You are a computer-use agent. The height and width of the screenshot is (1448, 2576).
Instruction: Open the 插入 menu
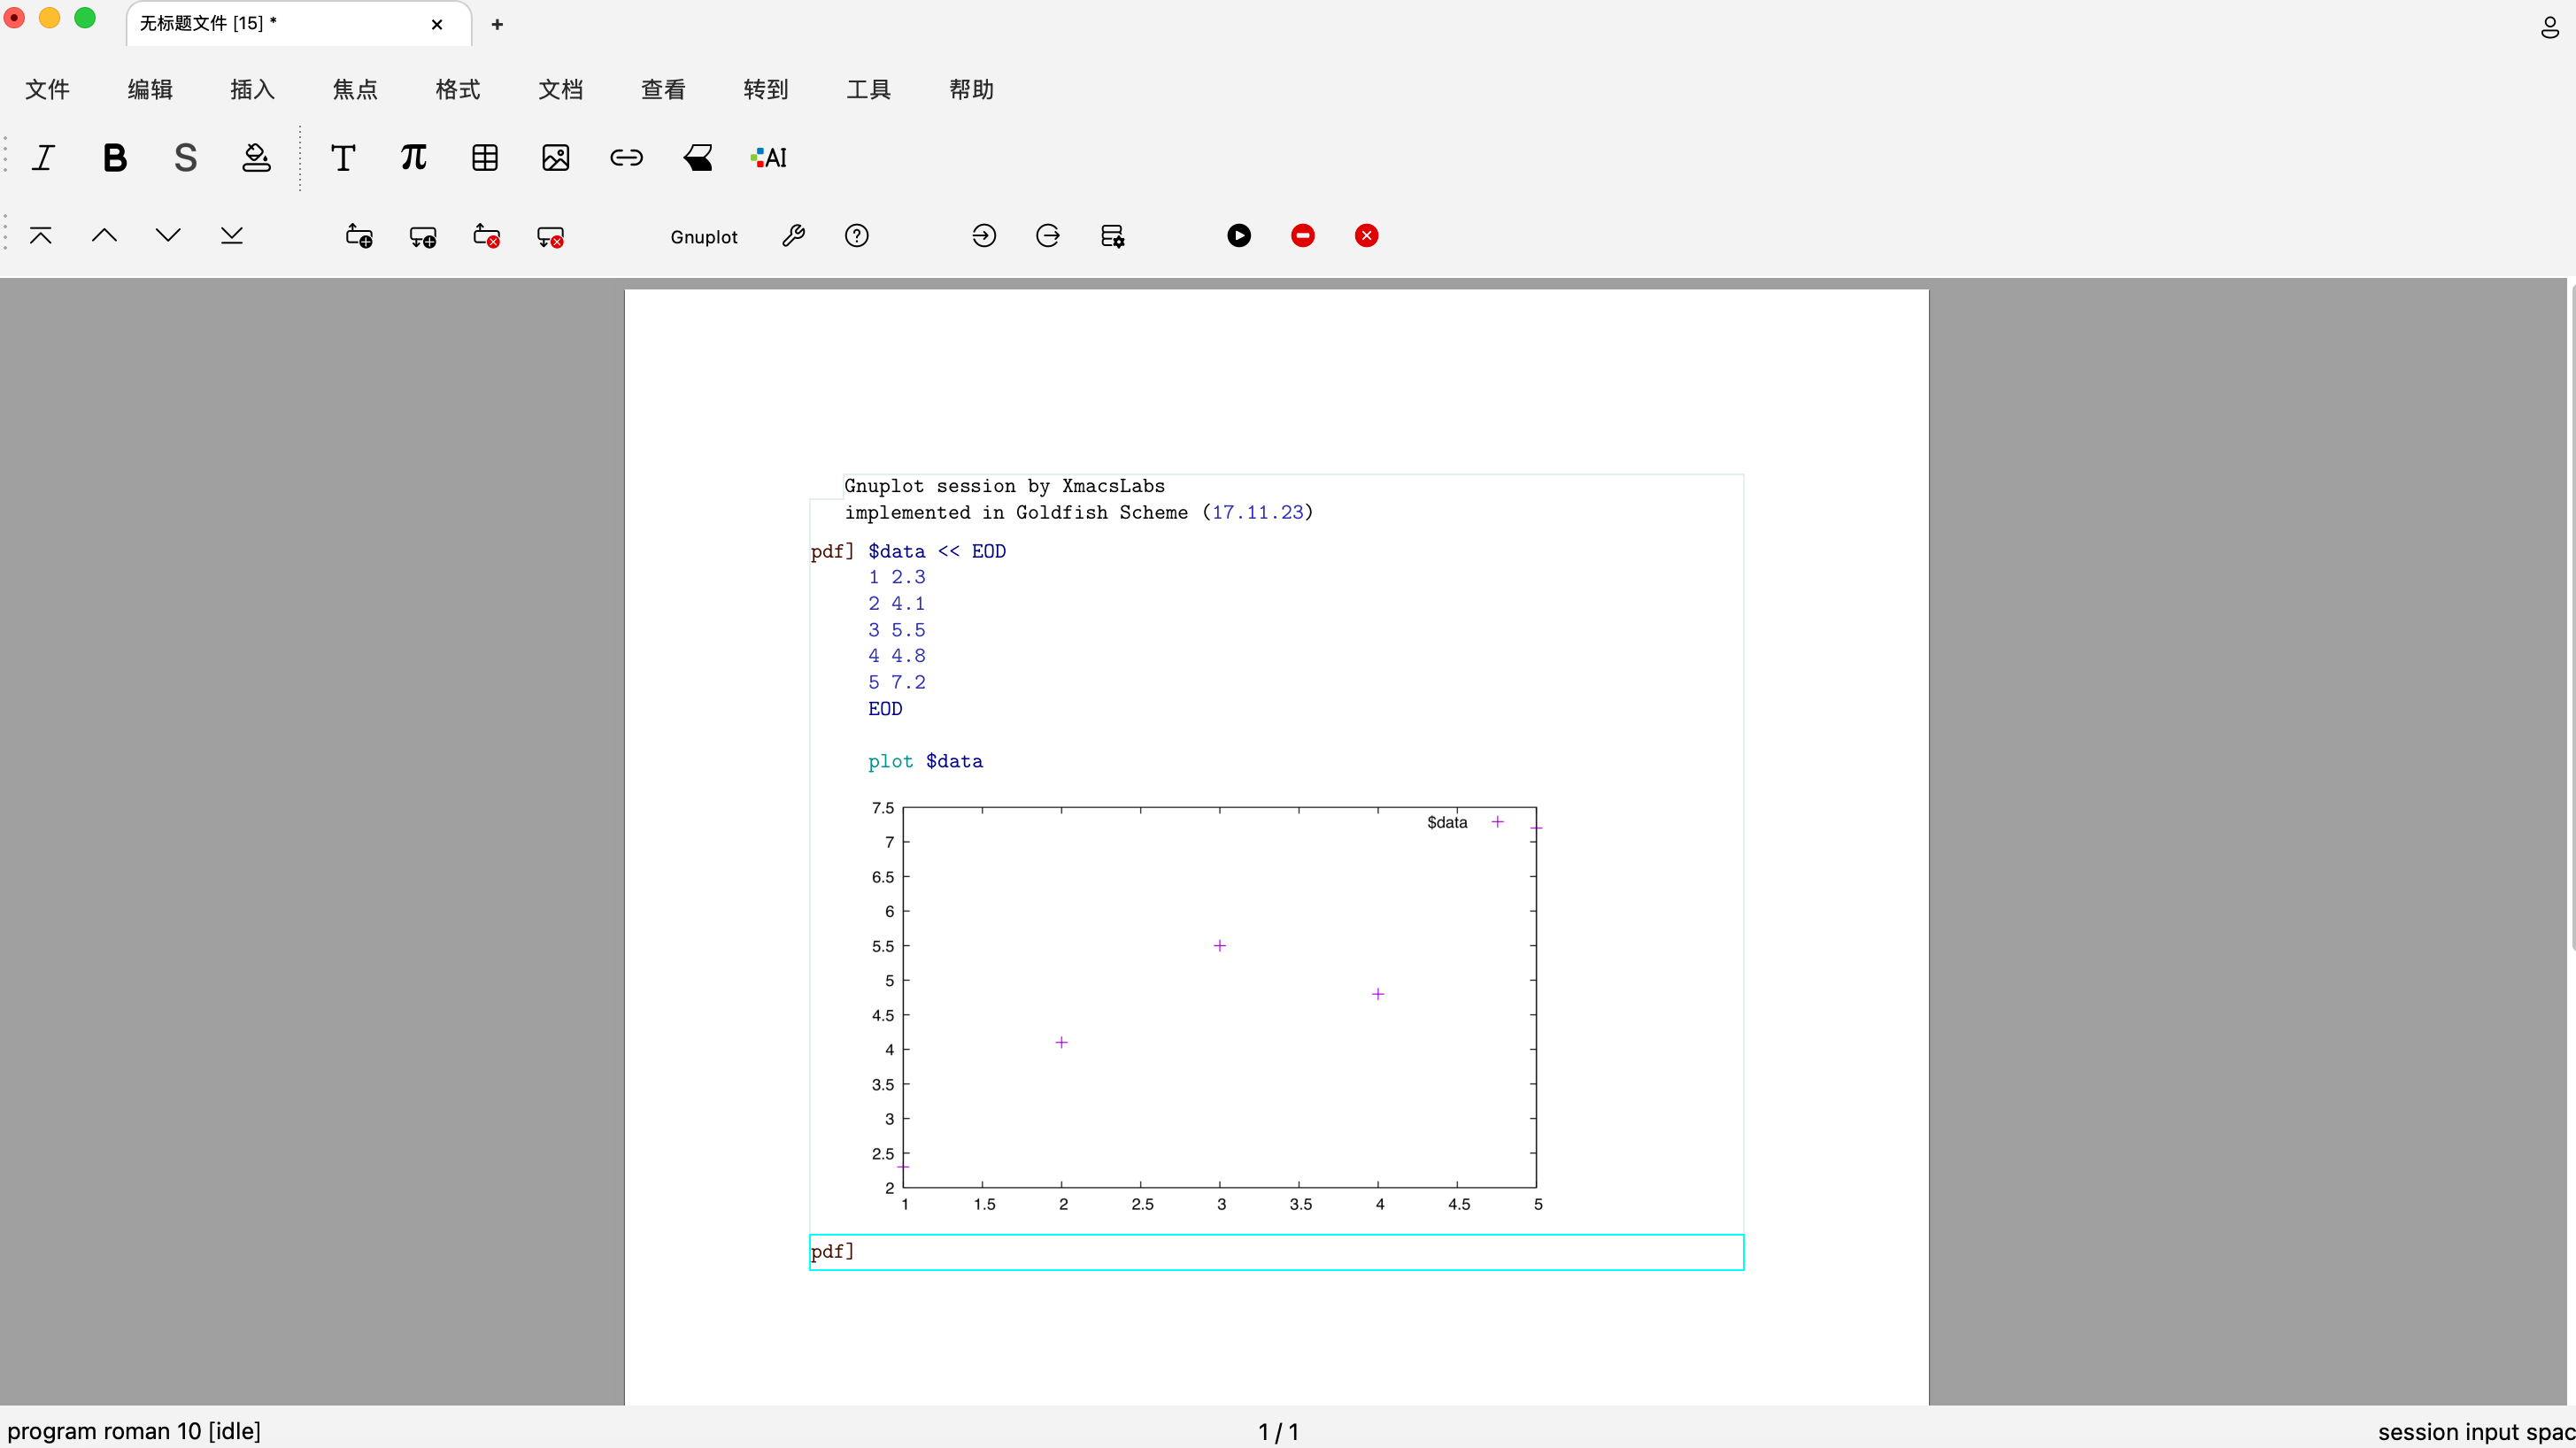pos(252,90)
